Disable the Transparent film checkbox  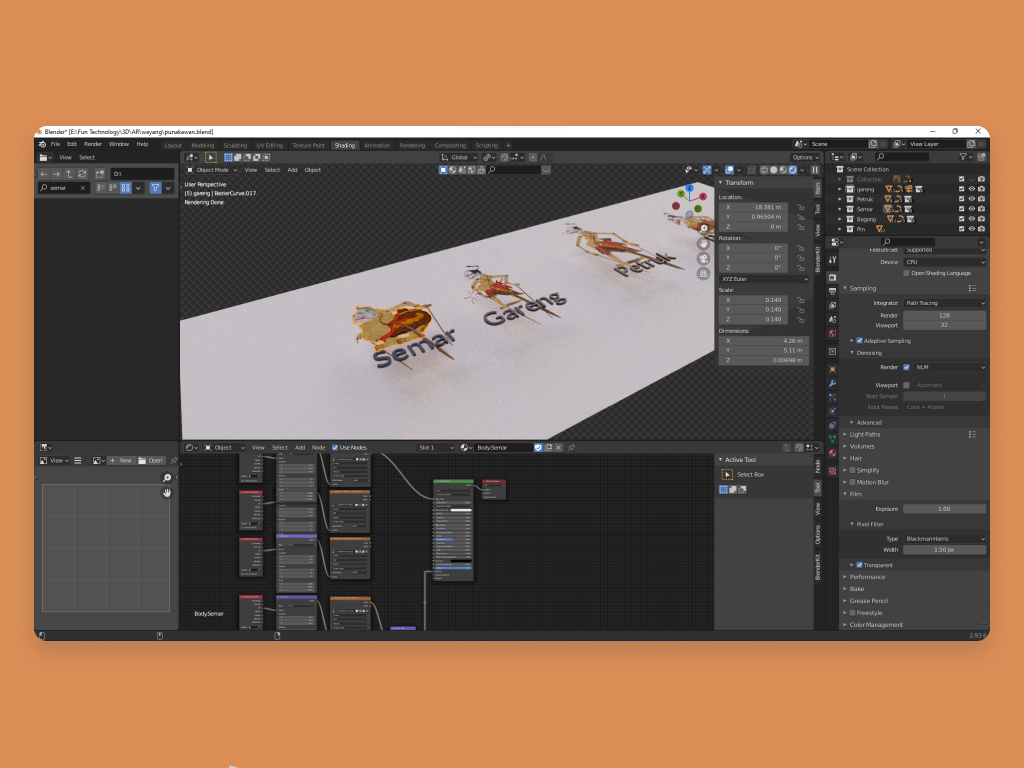(x=859, y=565)
